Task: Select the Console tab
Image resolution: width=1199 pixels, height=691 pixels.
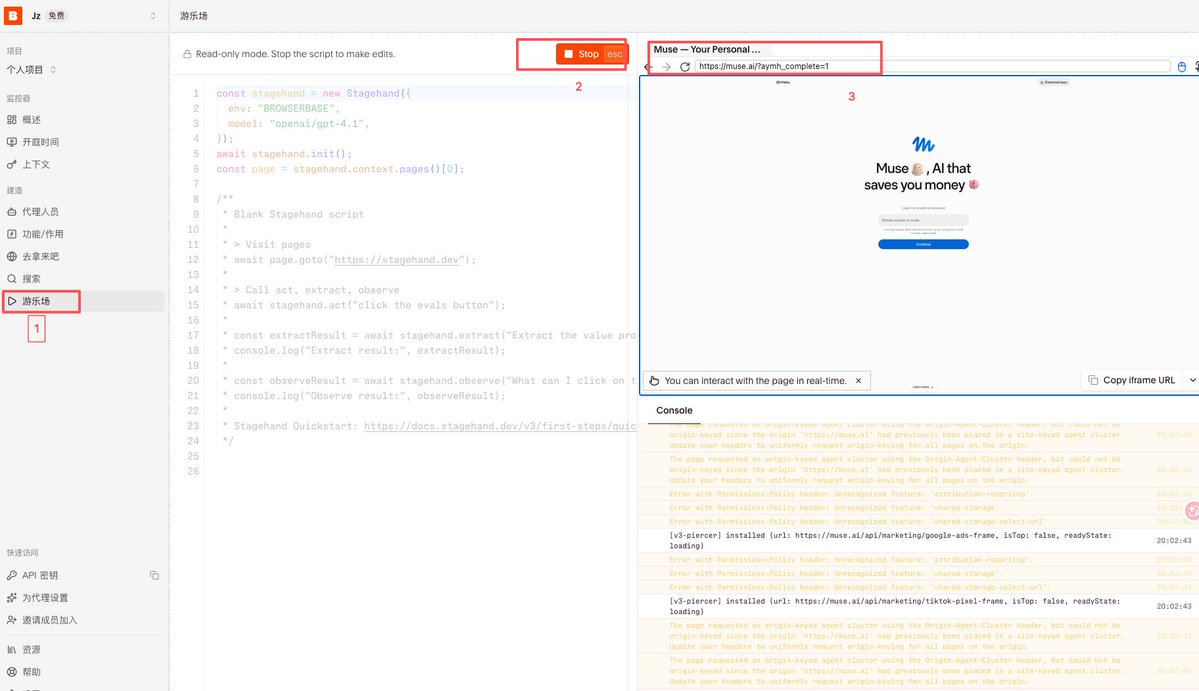Action: click(x=674, y=410)
